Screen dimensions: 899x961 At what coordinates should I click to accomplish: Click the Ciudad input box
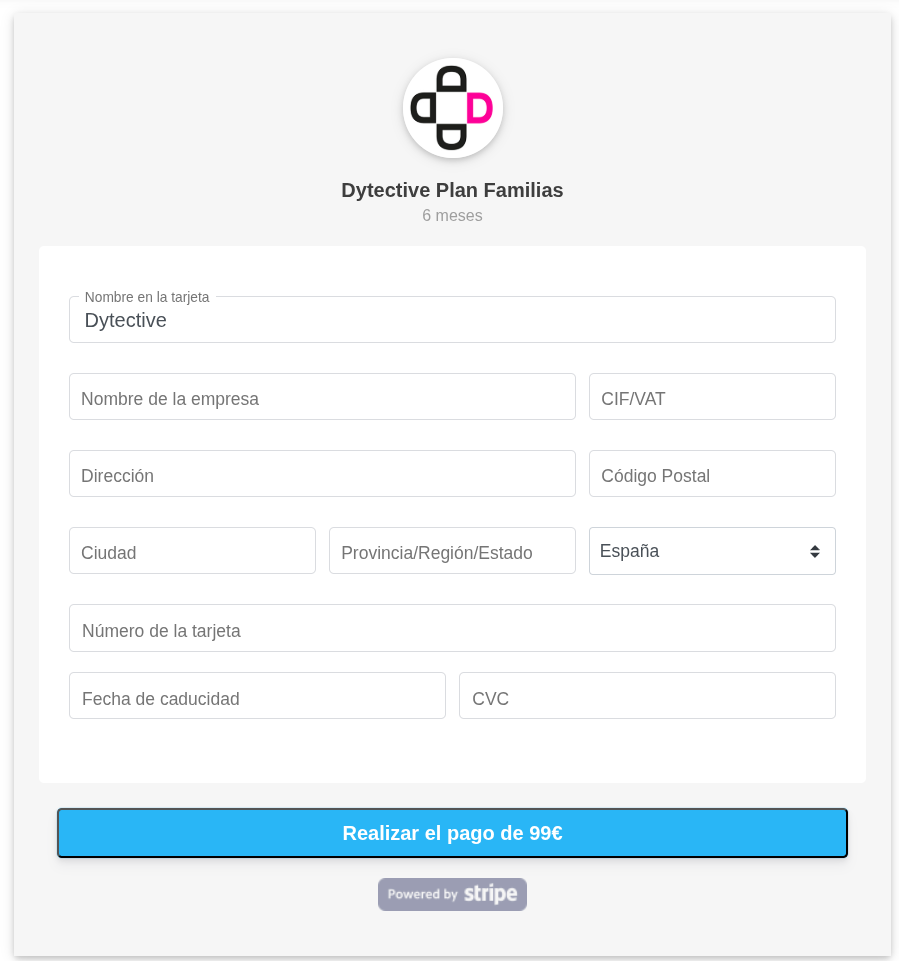[x=192, y=552]
